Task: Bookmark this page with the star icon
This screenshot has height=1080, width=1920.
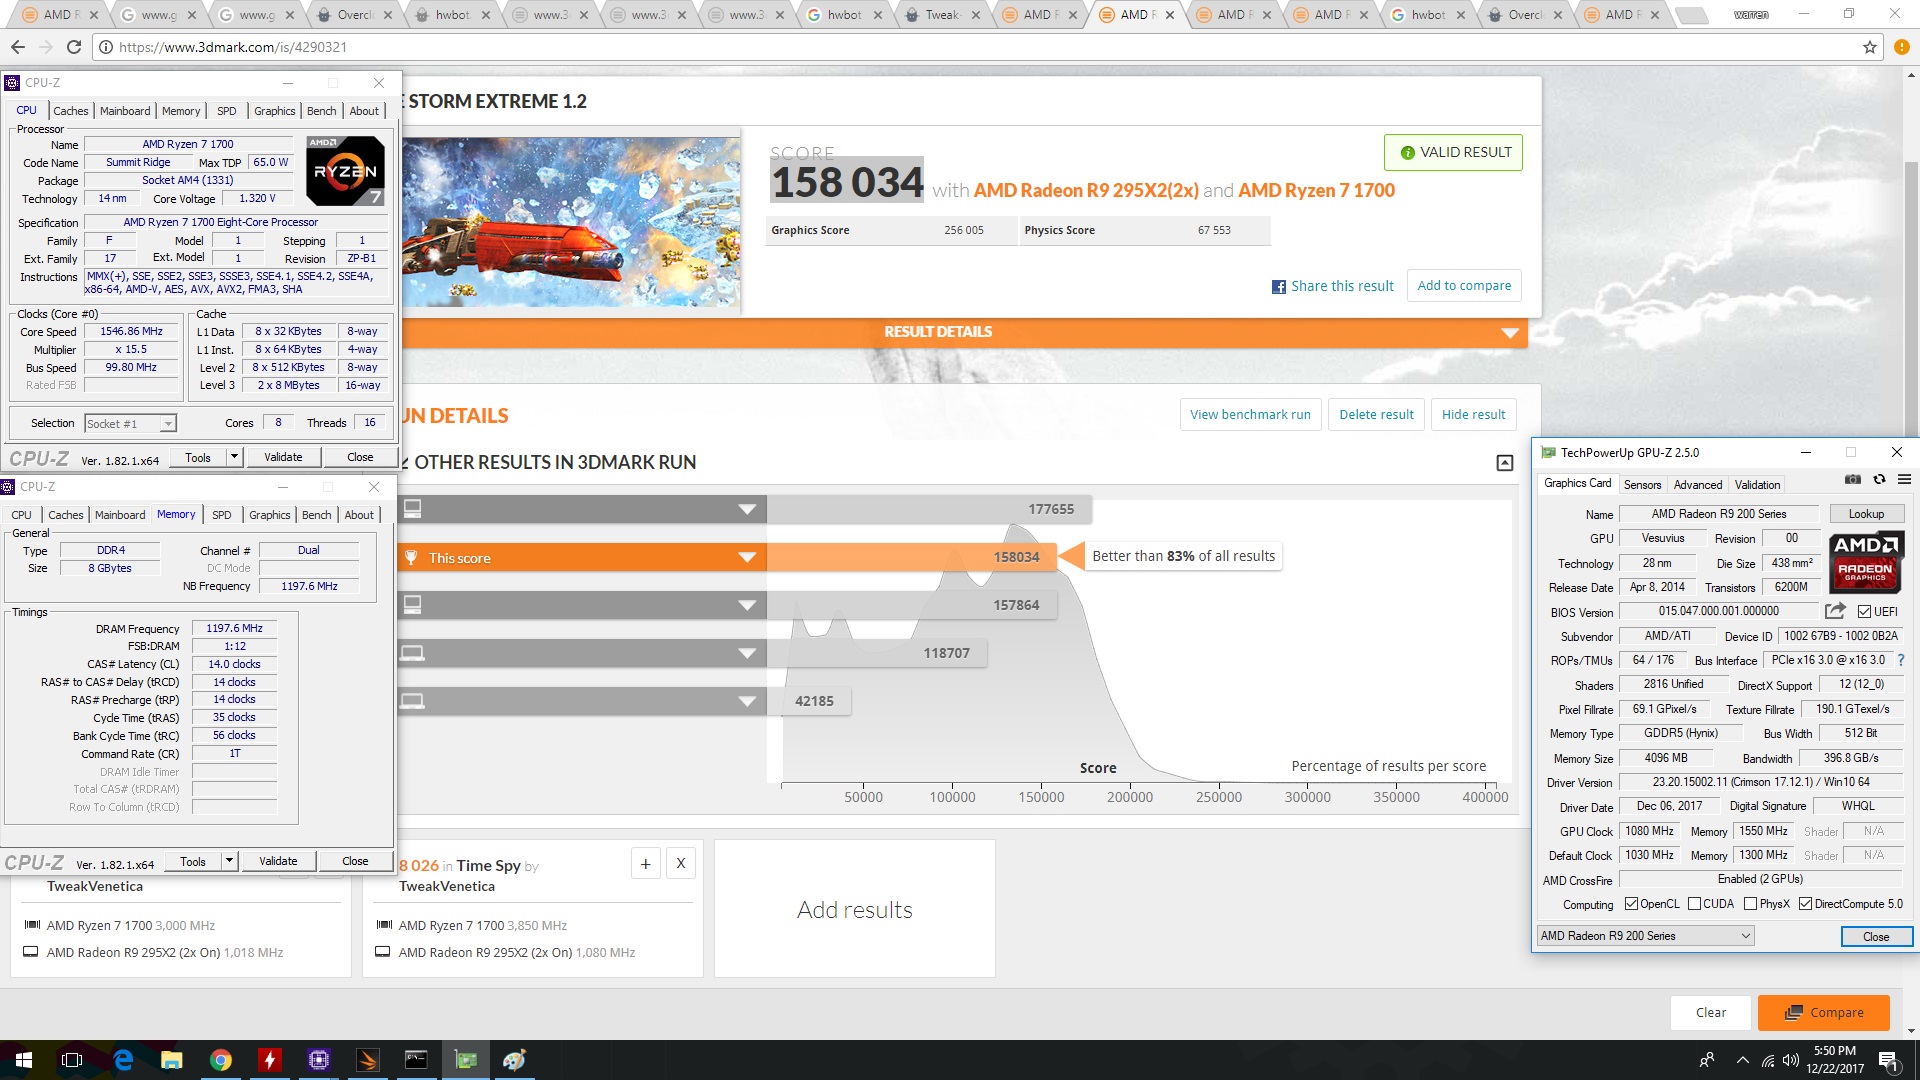Action: click(1869, 47)
